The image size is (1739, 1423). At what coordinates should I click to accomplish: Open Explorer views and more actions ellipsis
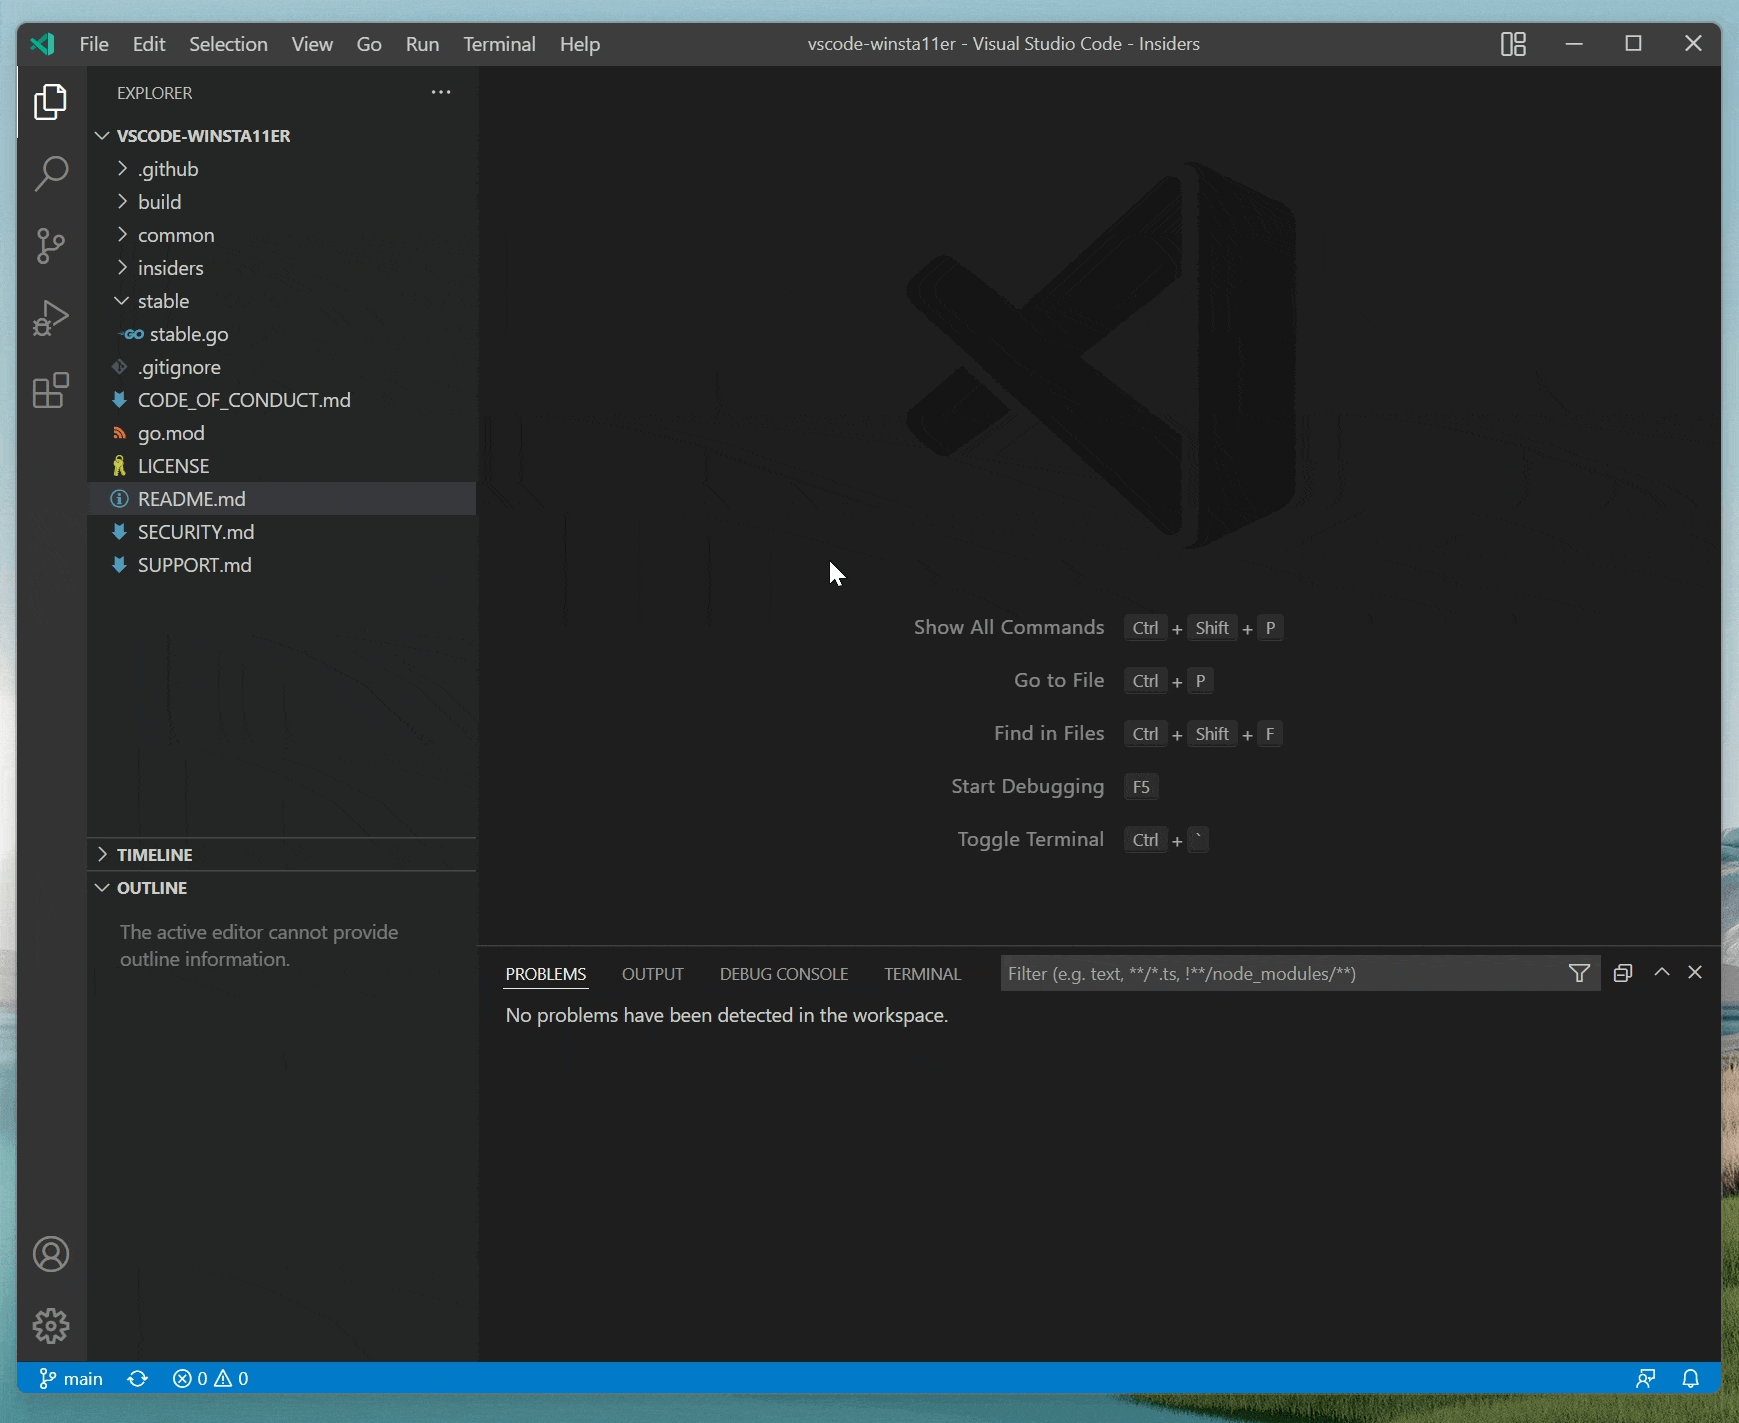pos(441,92)
